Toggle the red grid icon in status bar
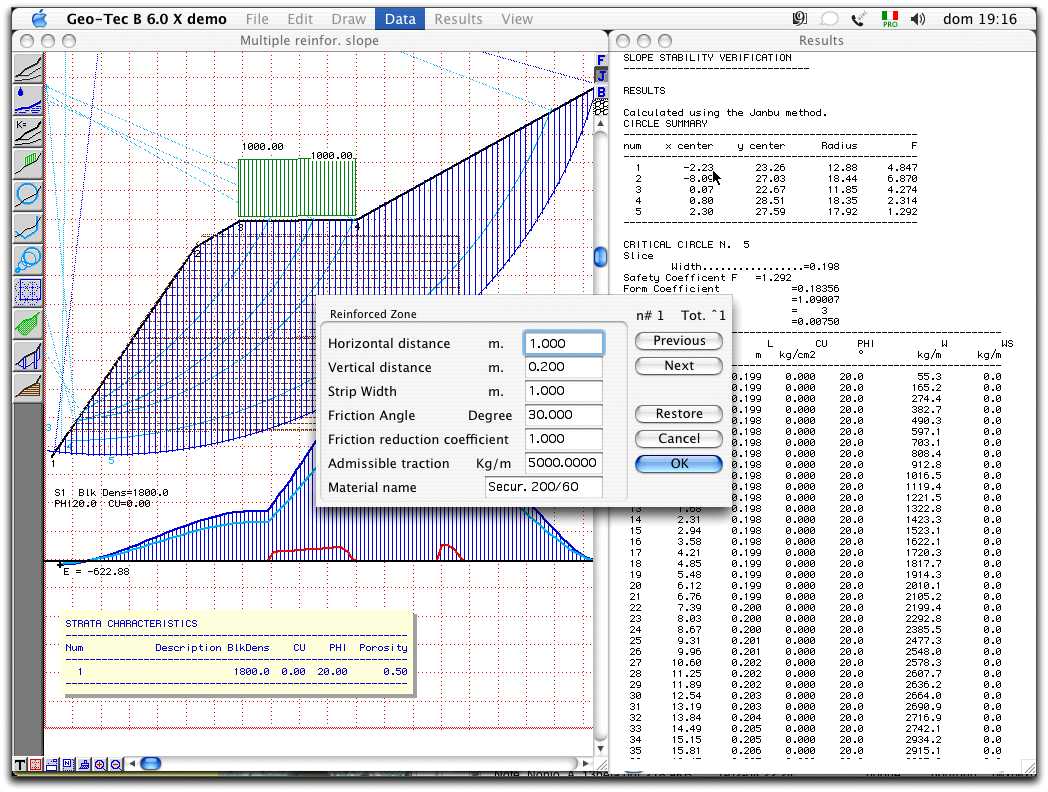The height and width of the screenshot is (792, 1048). pos(36,765)
